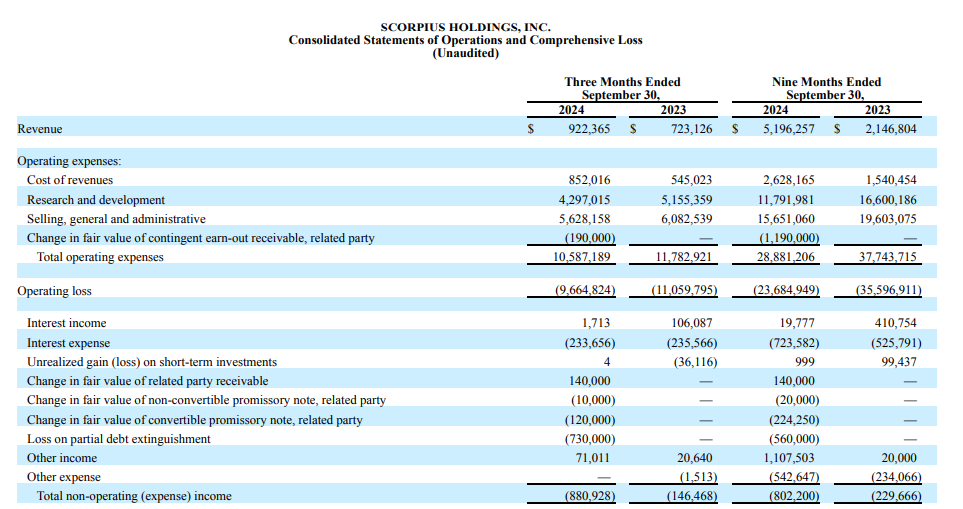Select operating loss (23,684,949)
Viewport: 963px width, 509px height.
point(786,290)
